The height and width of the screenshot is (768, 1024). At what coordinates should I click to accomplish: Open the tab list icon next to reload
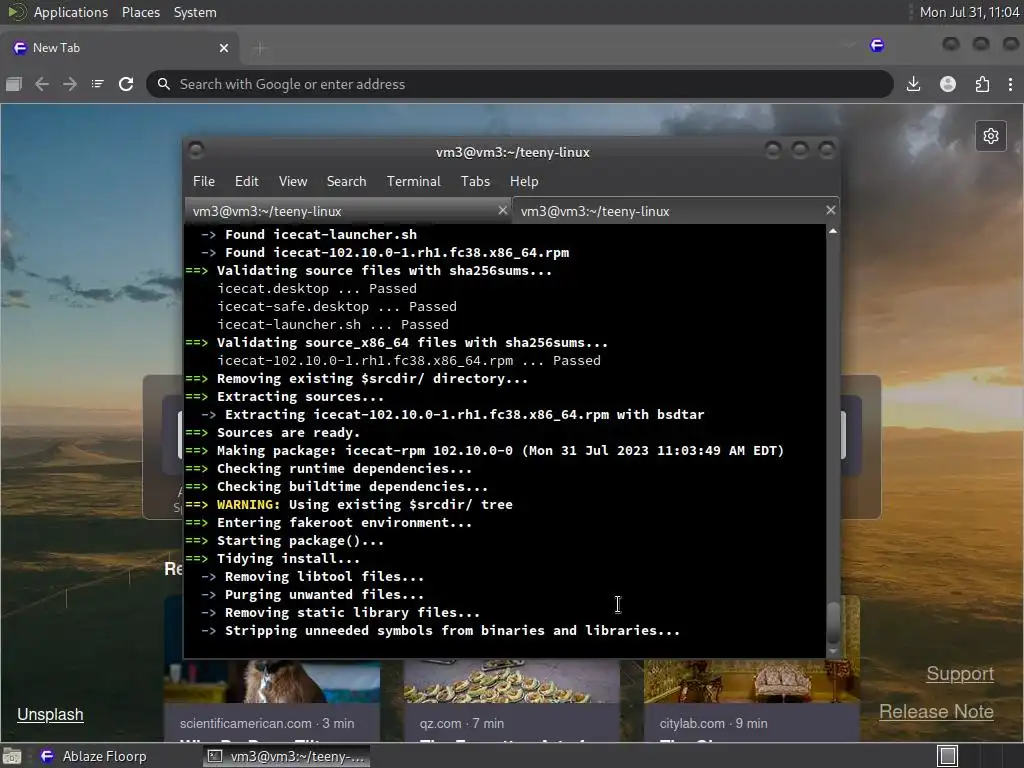97,84
